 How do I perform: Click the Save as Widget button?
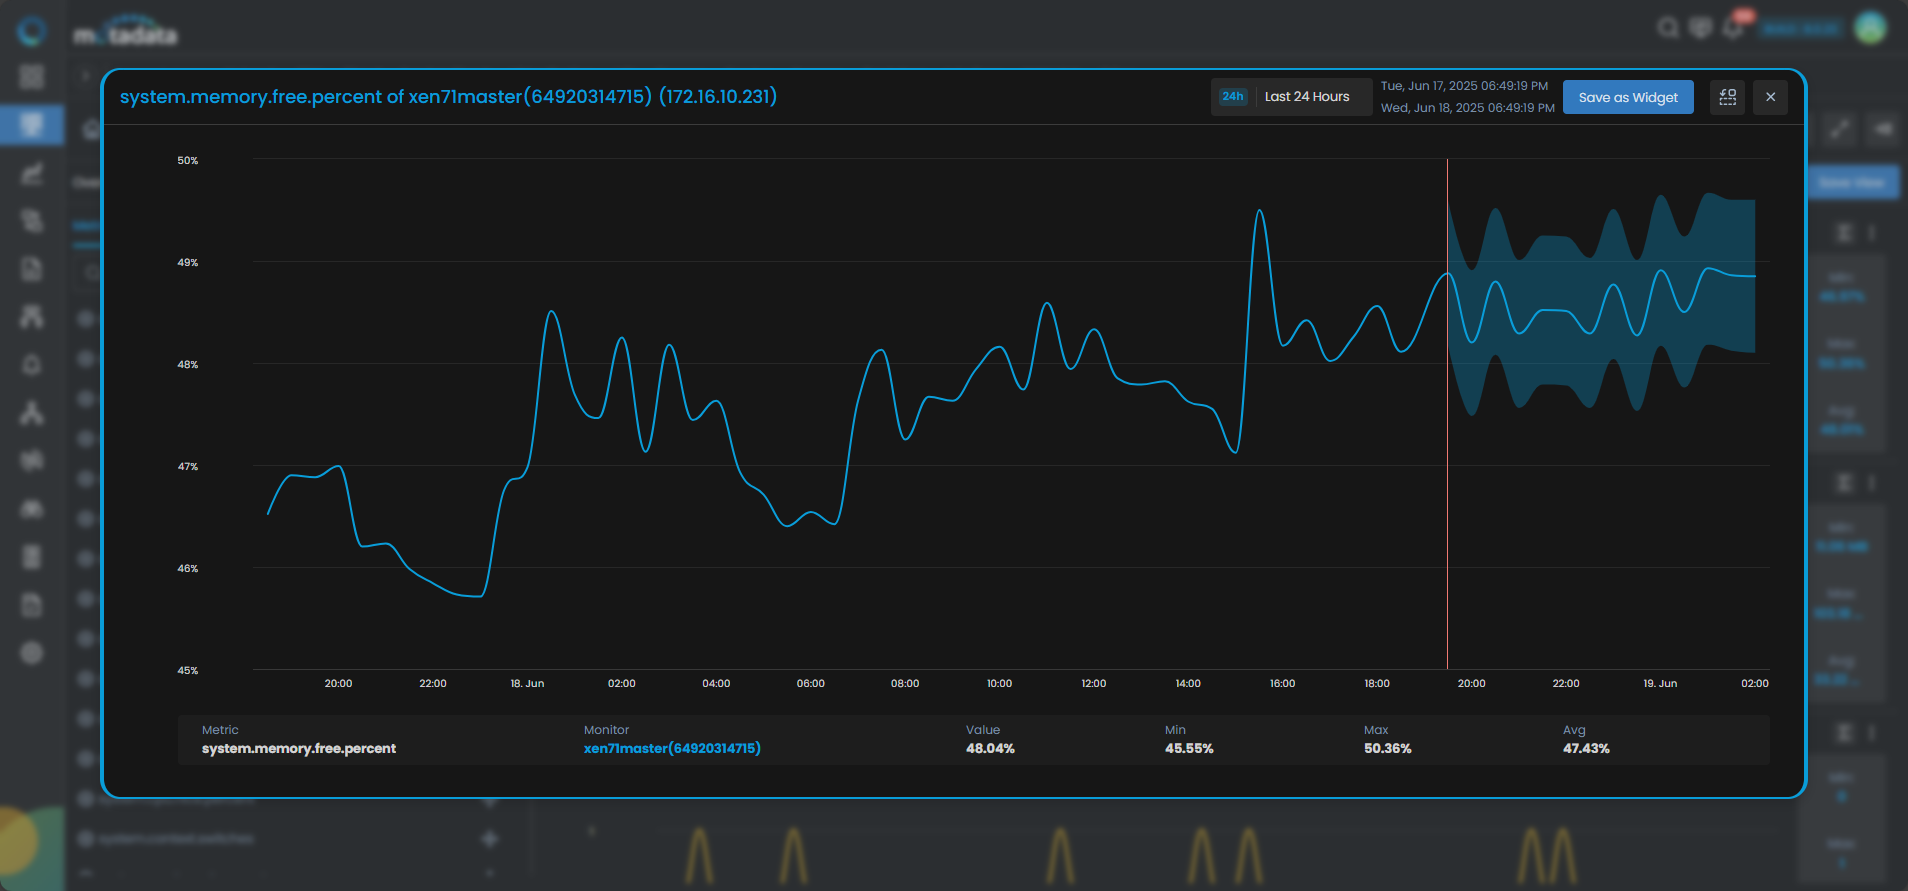click(x=1627, y=97)
